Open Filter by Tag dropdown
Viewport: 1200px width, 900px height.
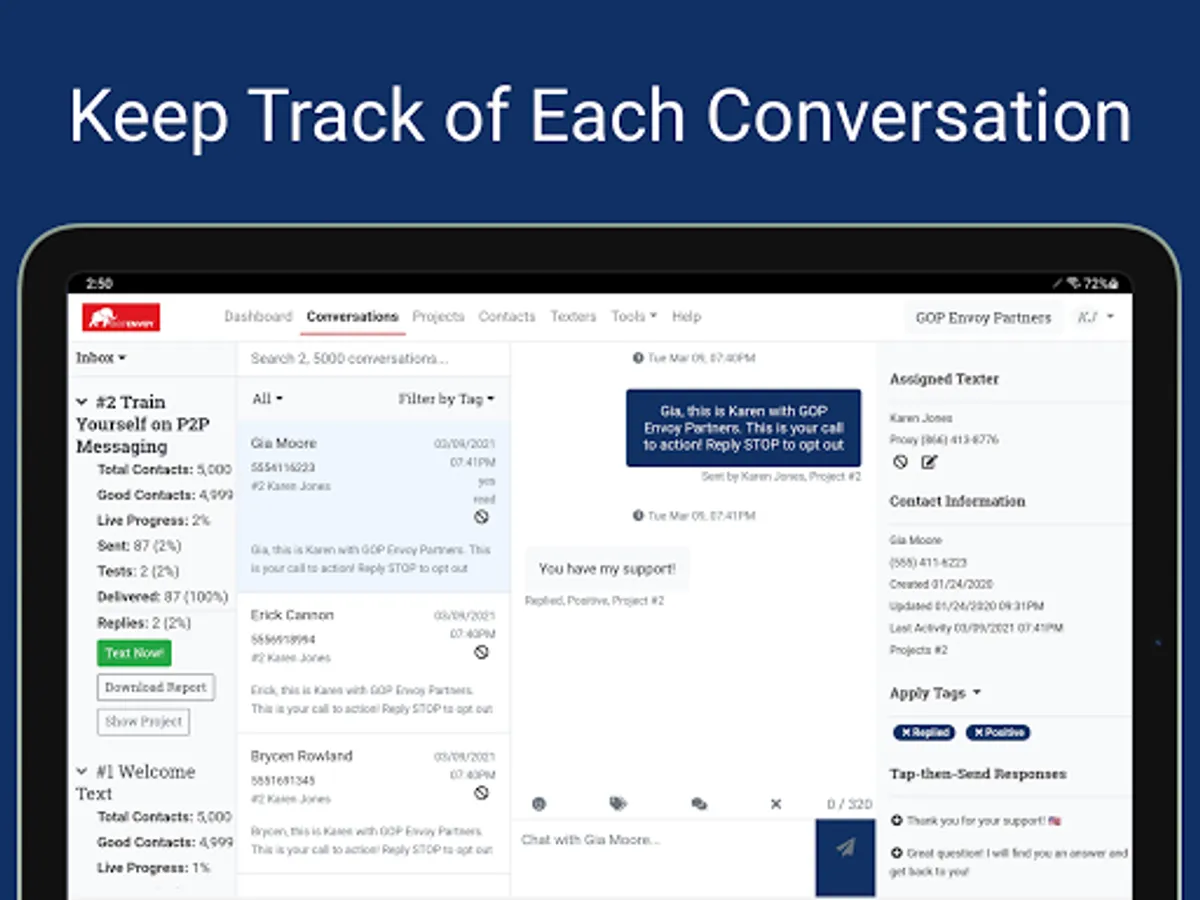pyautogui.click(x=446, y=398)
